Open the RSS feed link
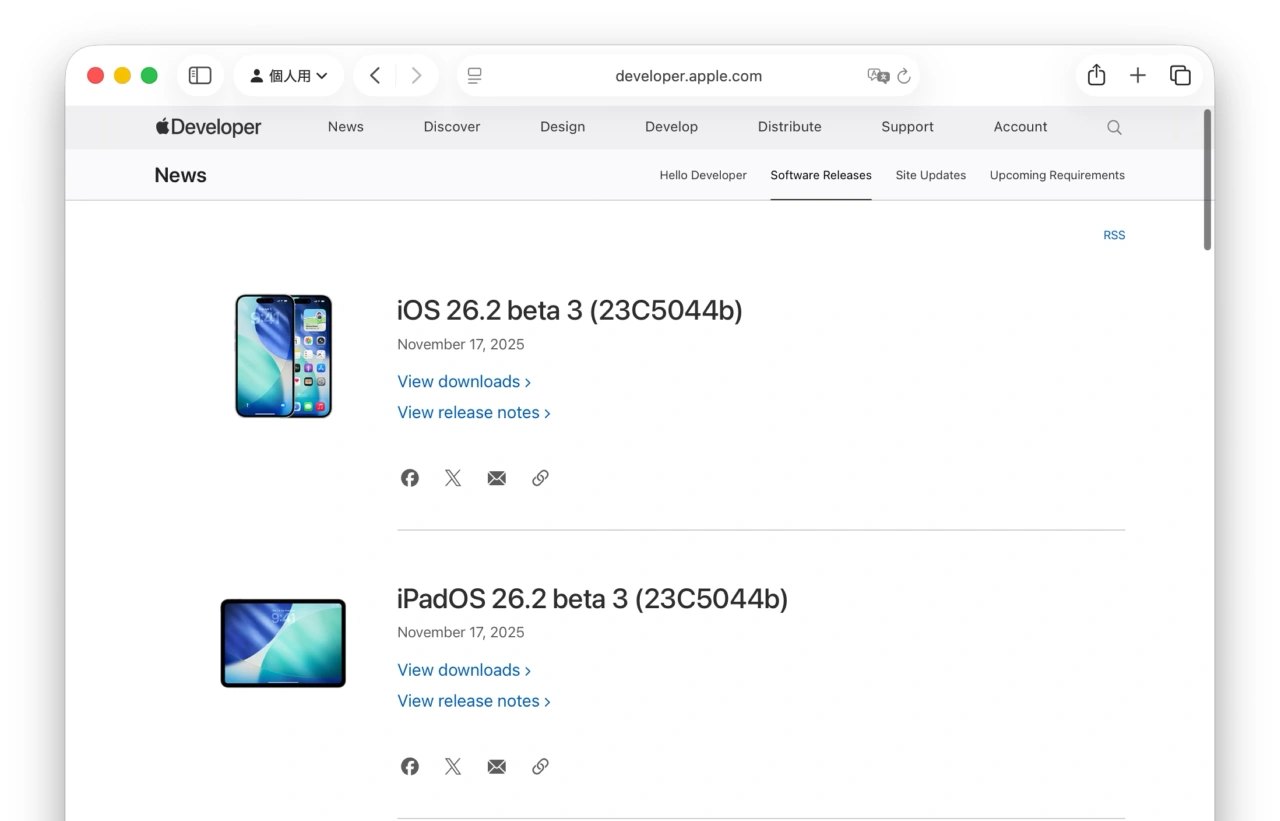The image size is (1280, 821). click(1114, 235)
